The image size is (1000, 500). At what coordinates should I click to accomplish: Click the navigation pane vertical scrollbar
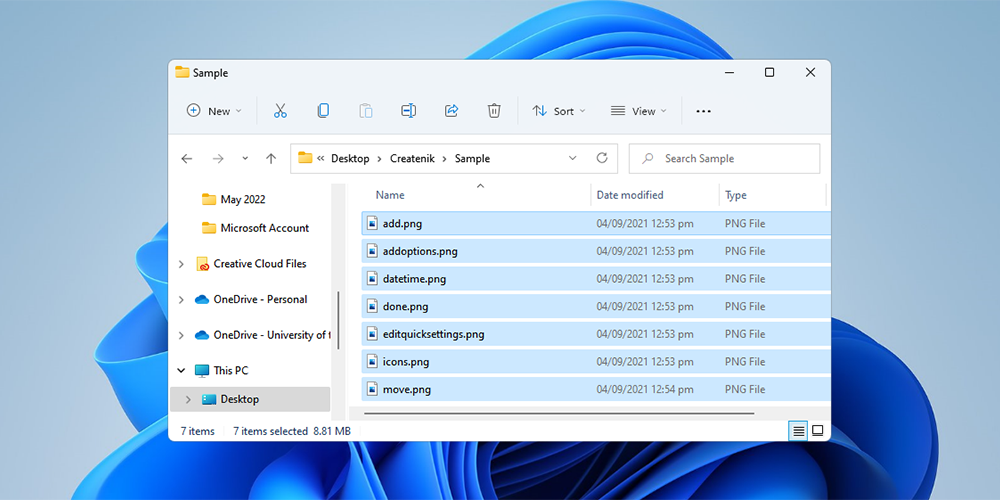point(338,320)
